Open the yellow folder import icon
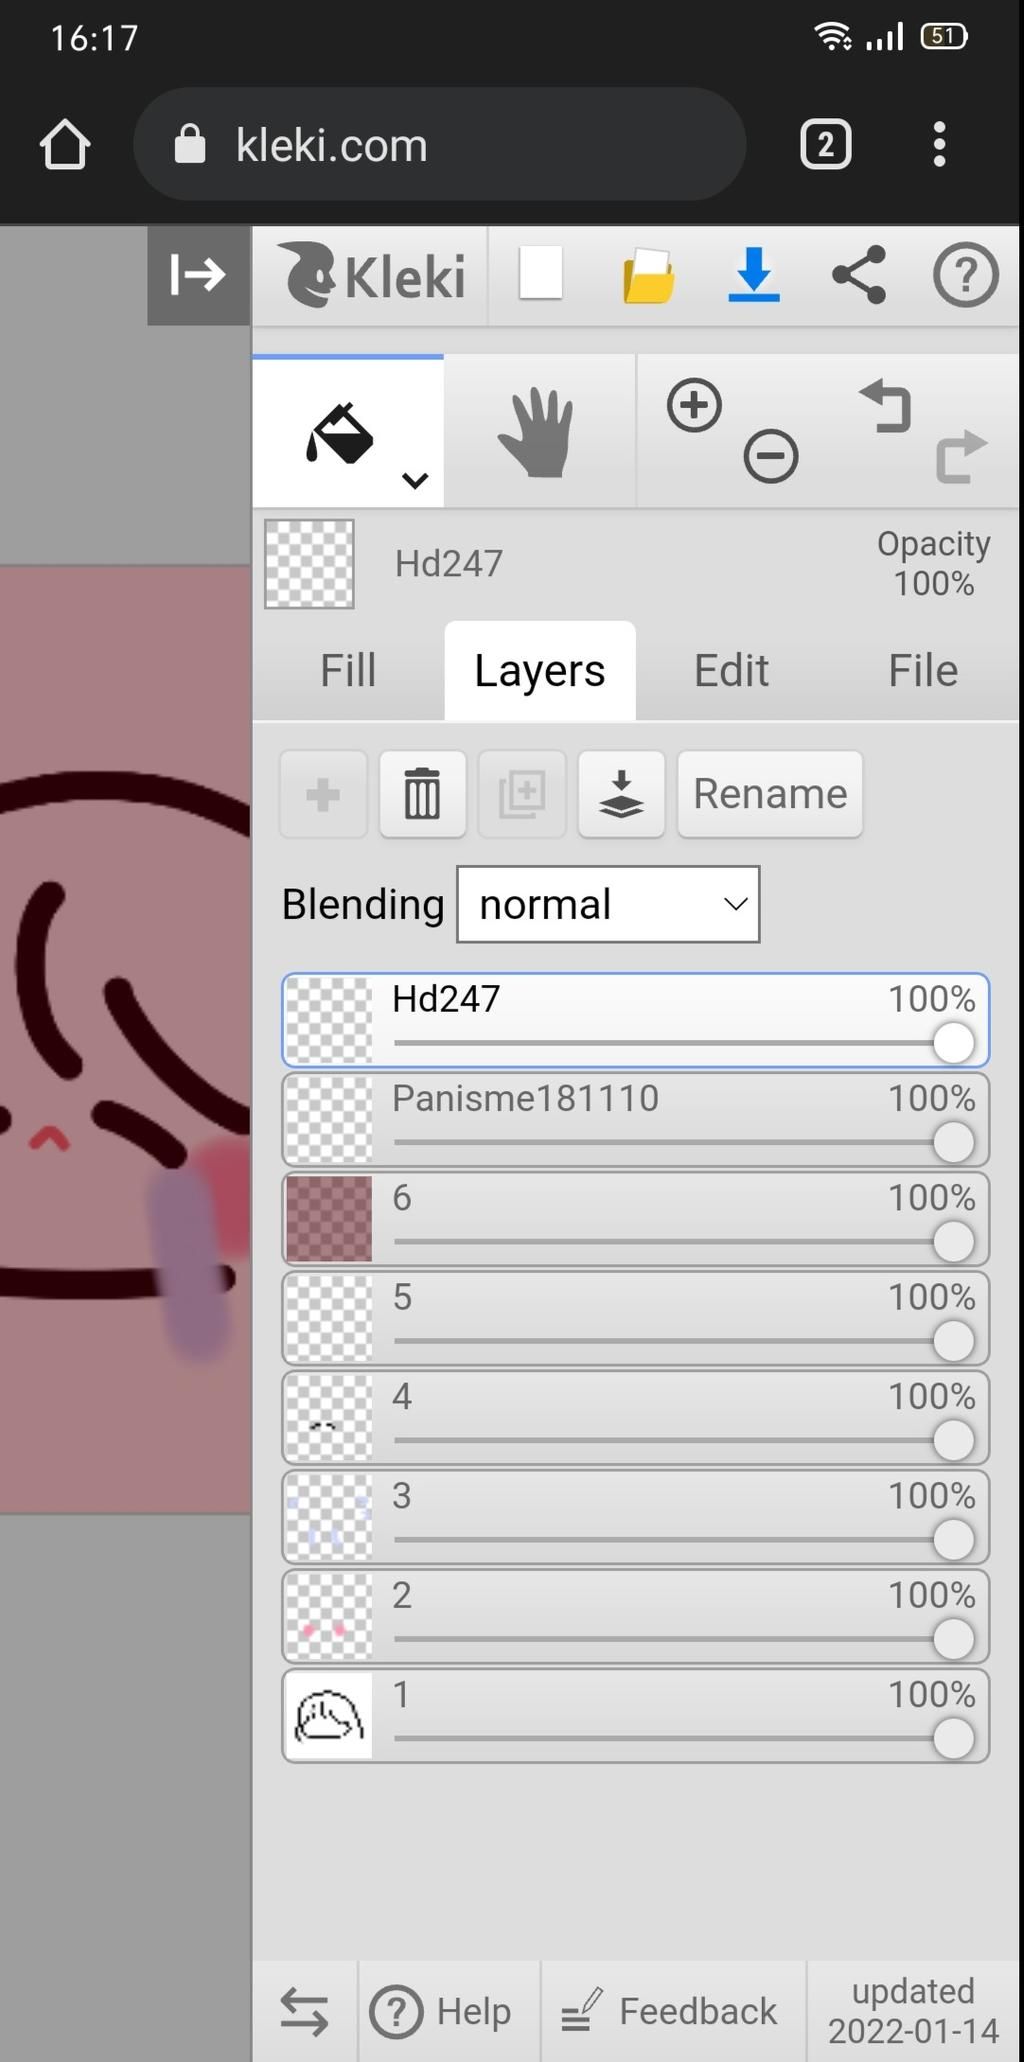This screenshot has height=2062, width=1024. [x=647, y=276]
